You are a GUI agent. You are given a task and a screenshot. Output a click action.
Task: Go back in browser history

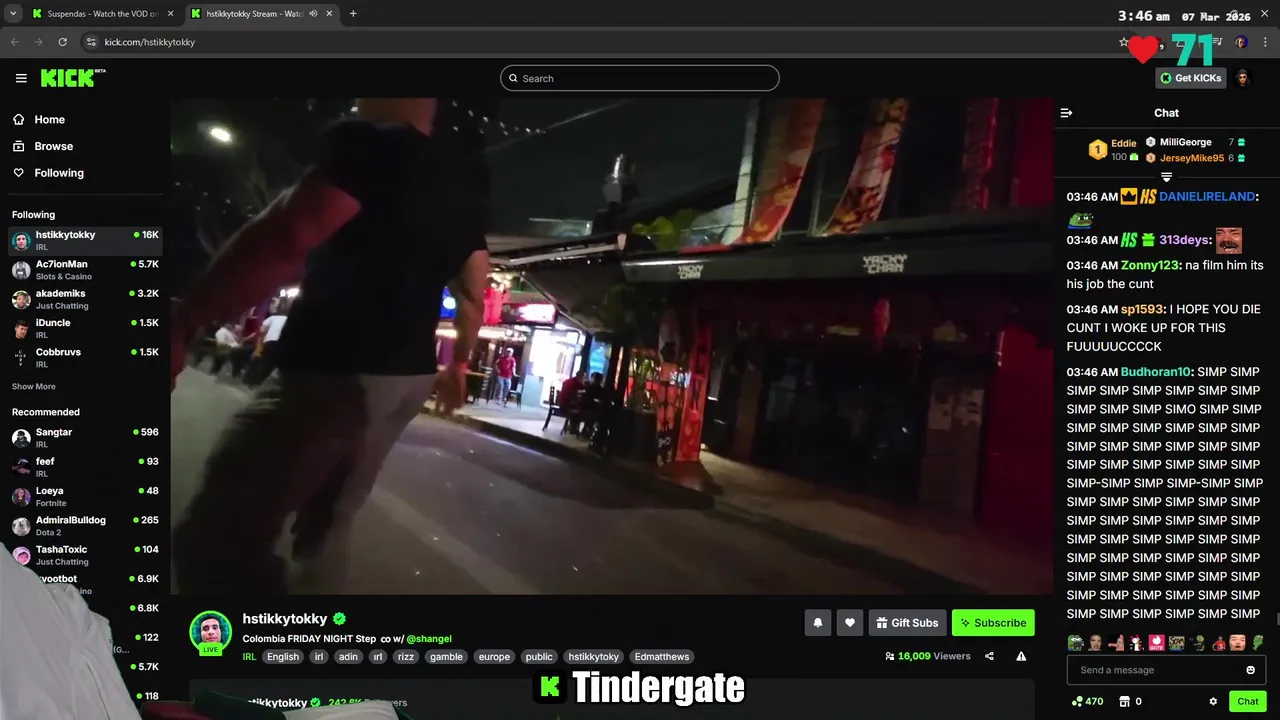tap(15, 42)
